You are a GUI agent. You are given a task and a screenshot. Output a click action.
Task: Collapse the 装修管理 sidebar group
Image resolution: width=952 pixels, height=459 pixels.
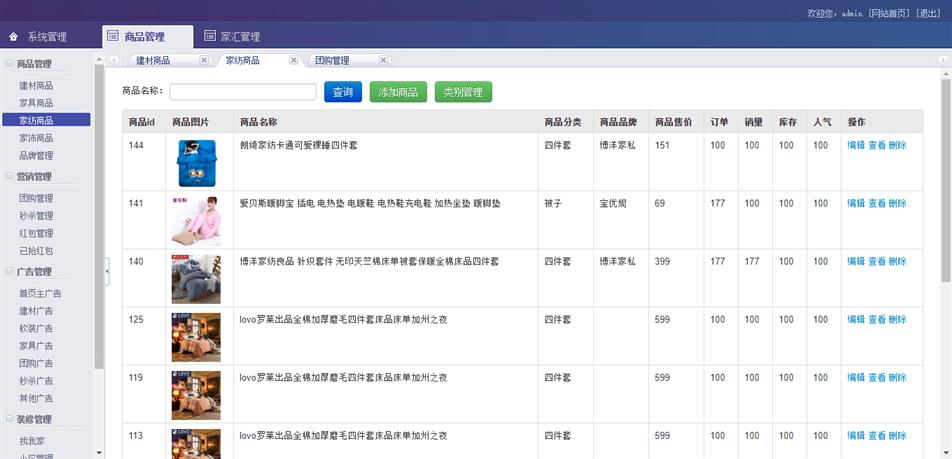point(9,418)
